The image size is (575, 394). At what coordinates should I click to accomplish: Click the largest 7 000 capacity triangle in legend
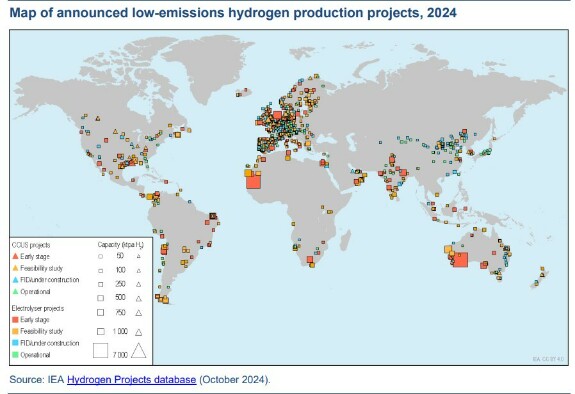139,350
